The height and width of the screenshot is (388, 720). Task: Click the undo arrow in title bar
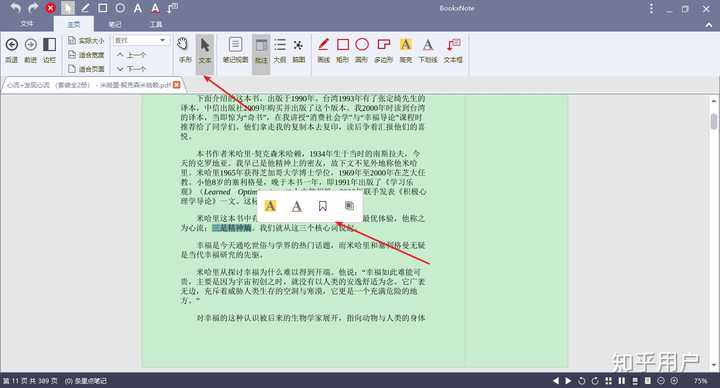[16, 8]
